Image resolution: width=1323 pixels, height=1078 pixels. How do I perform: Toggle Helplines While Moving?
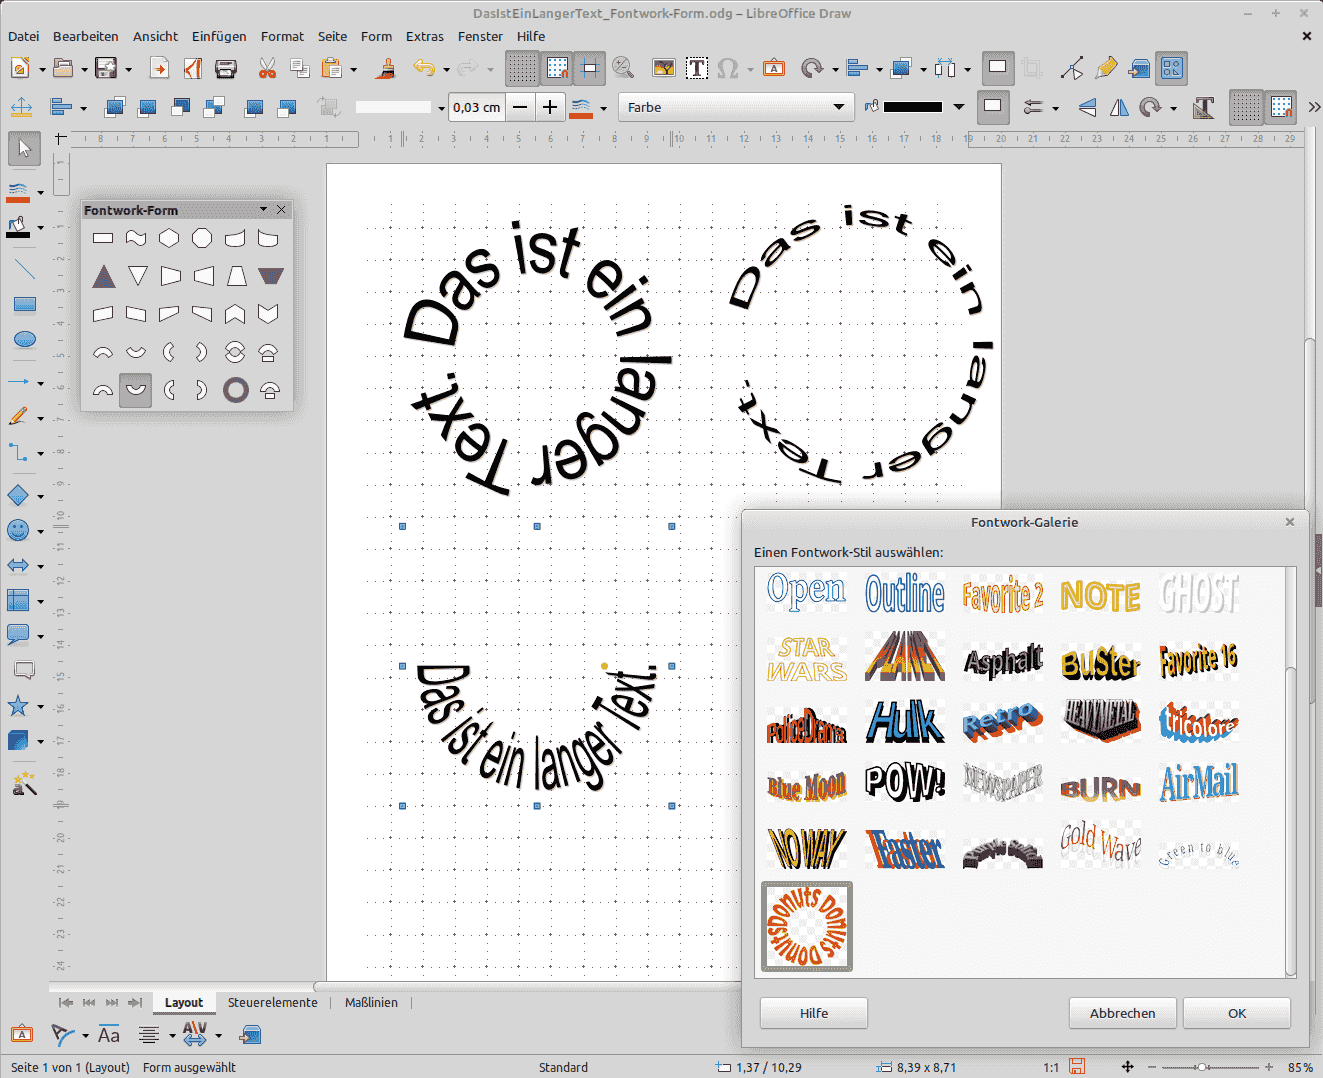[590, 67]
